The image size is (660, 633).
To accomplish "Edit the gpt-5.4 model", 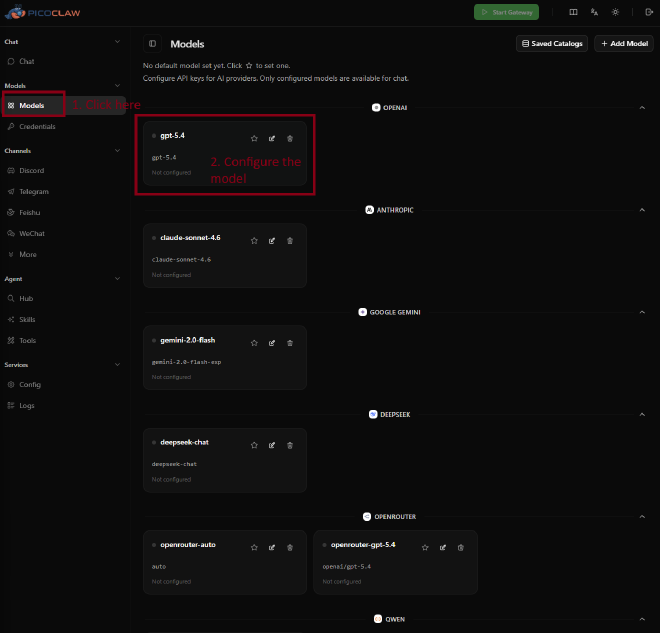I will point(272,138).
